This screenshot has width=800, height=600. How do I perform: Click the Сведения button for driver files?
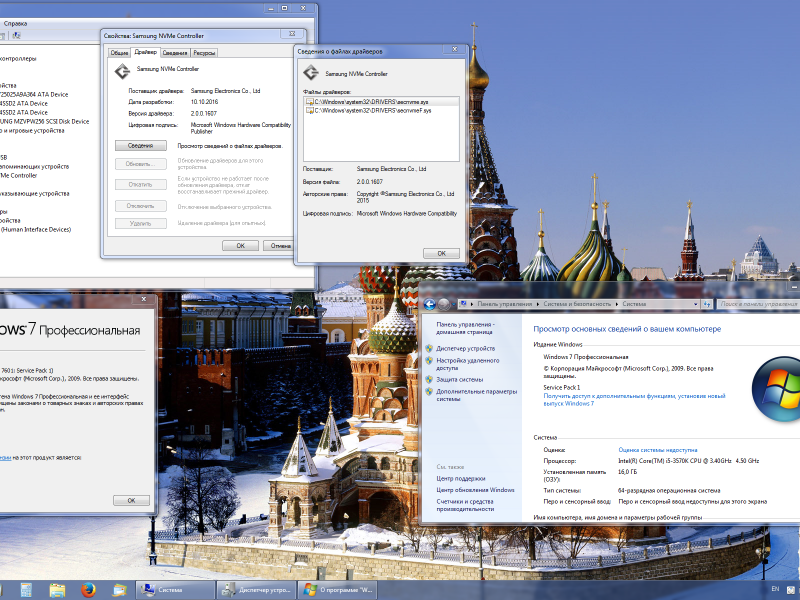(x=140, y=145)
